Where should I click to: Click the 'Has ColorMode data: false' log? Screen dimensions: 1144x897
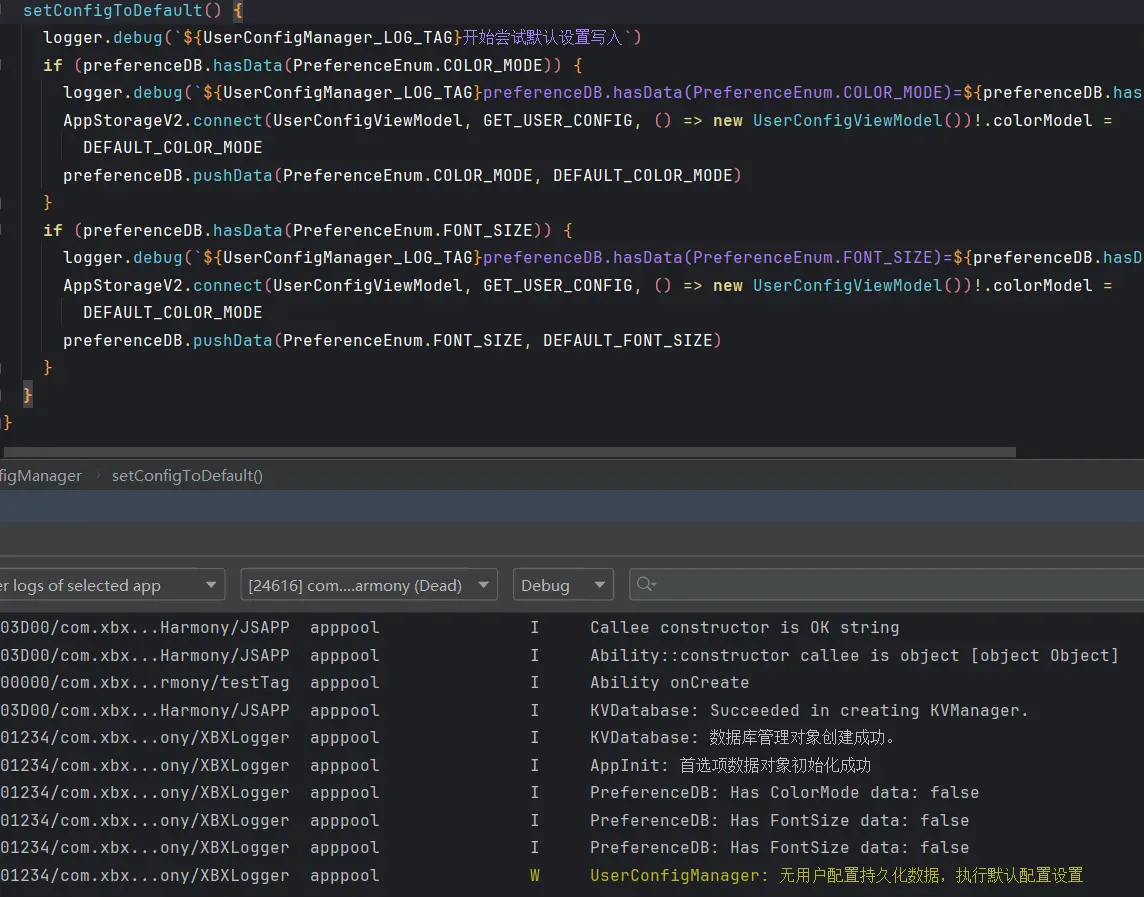click(784, 793)
